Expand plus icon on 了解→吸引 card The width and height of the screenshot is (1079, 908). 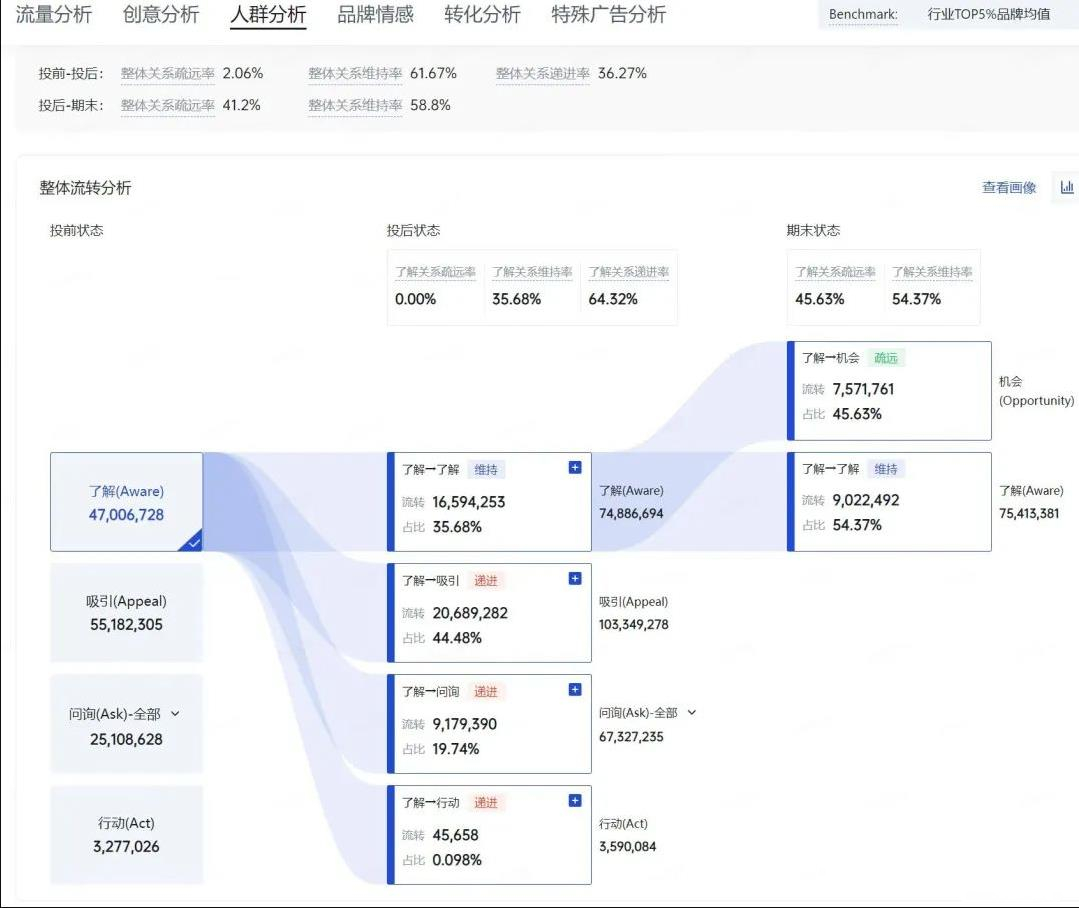click(575, 579)
